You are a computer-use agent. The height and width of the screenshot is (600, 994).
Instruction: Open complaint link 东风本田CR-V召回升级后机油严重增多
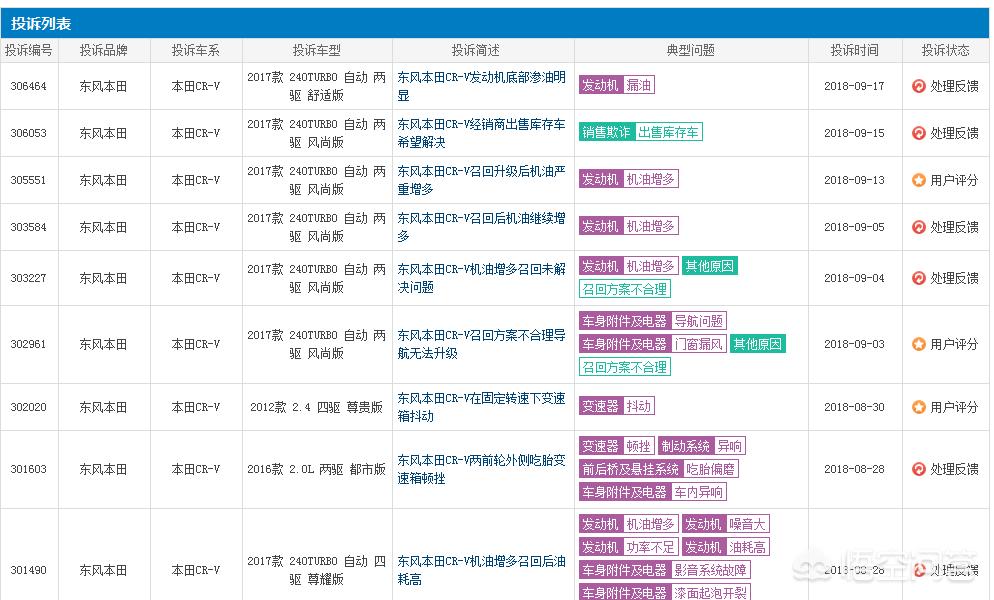click(x=481, y=180)
